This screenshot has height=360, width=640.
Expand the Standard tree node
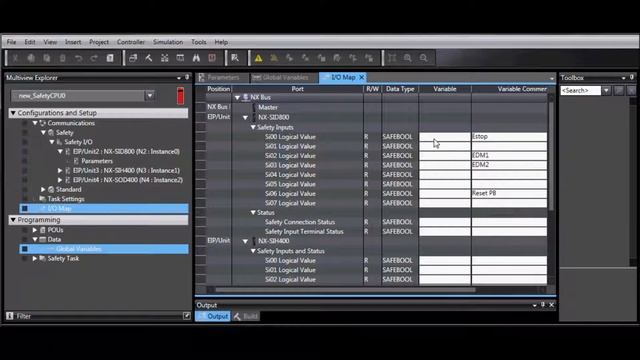pos(43,189)
